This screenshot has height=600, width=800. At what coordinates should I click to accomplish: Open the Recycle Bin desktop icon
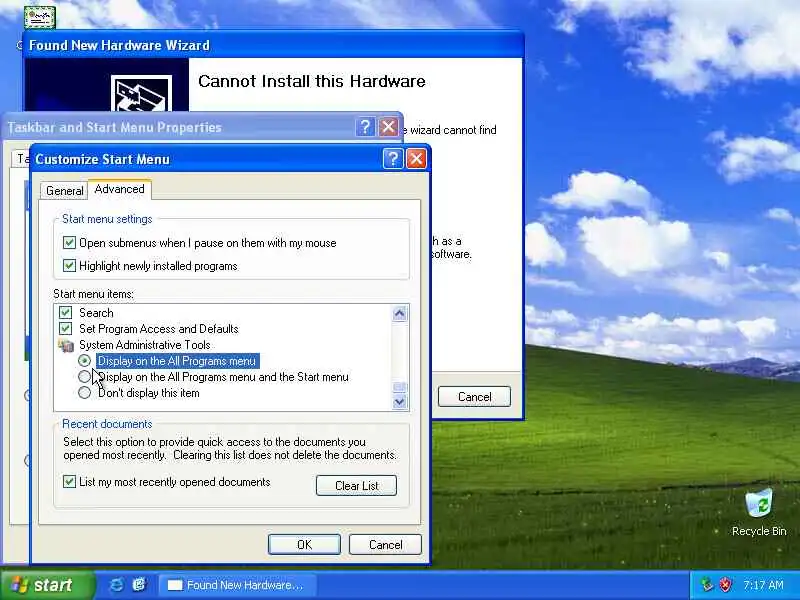click(x=759, y=513)
